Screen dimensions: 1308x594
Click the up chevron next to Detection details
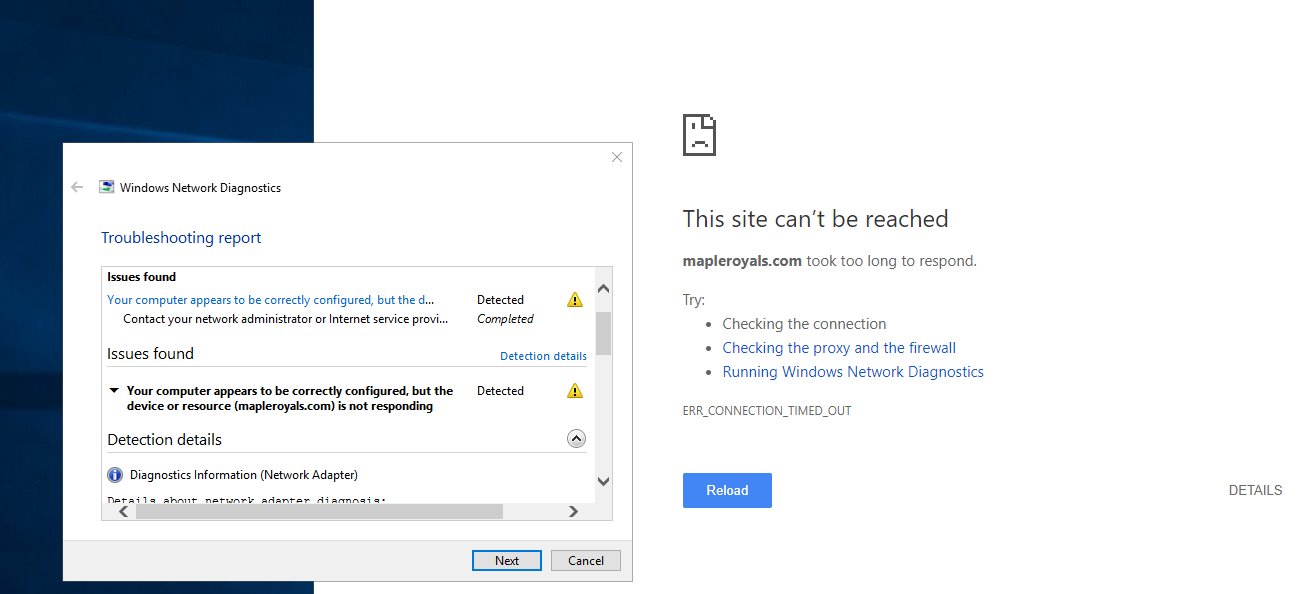pyautogui.click(x=576, y=438)
